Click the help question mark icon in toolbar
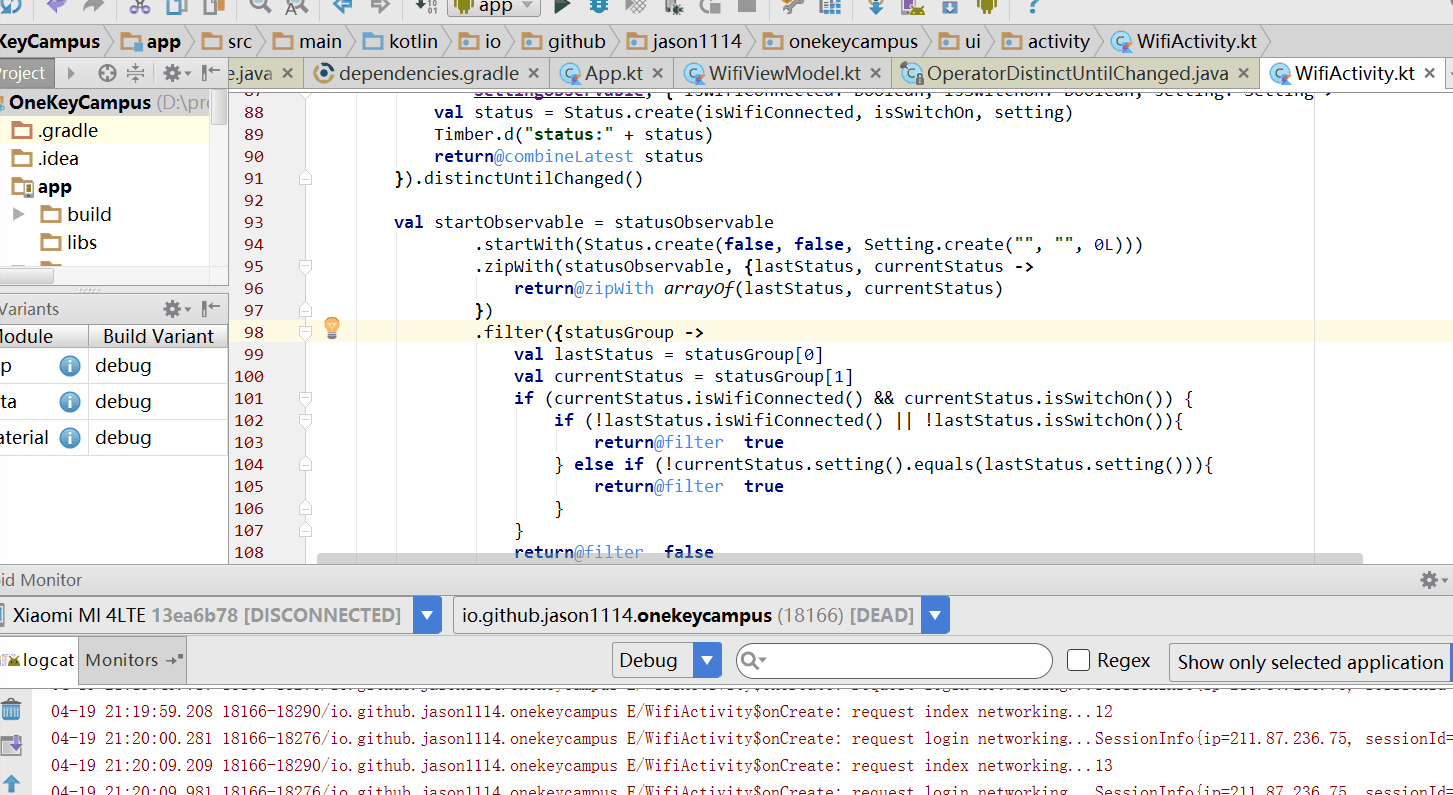The image size is (1453, 795). tap(1032, 6)
